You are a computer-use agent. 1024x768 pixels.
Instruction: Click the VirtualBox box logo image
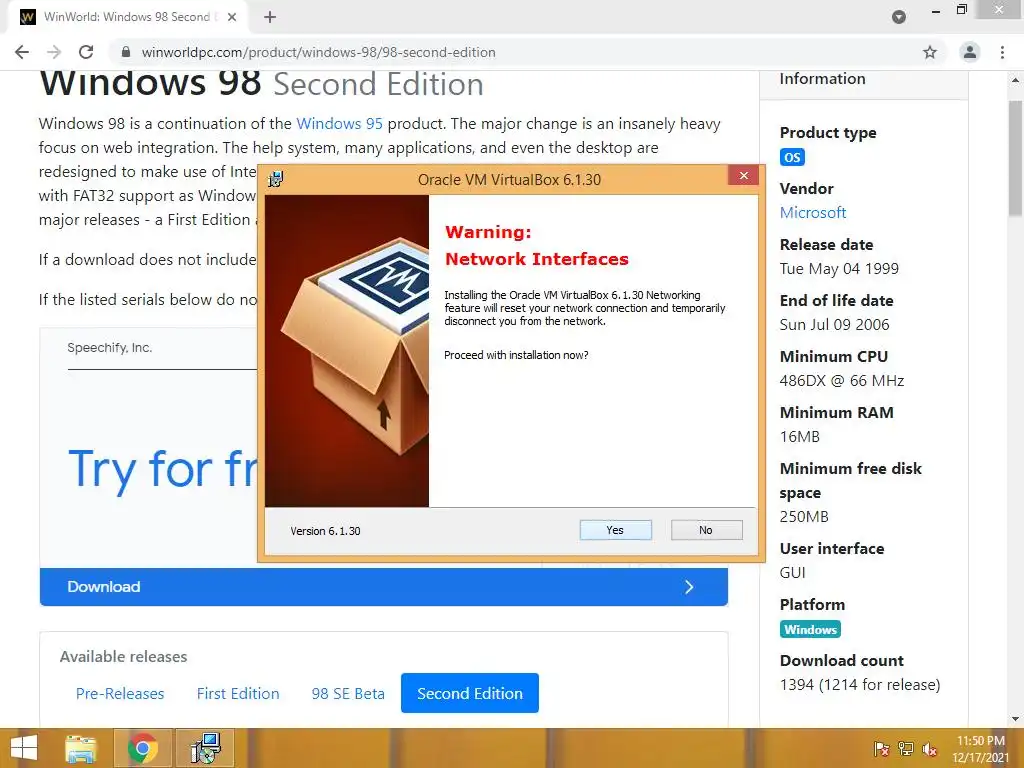pyautogui.click(x=347, y=351)
